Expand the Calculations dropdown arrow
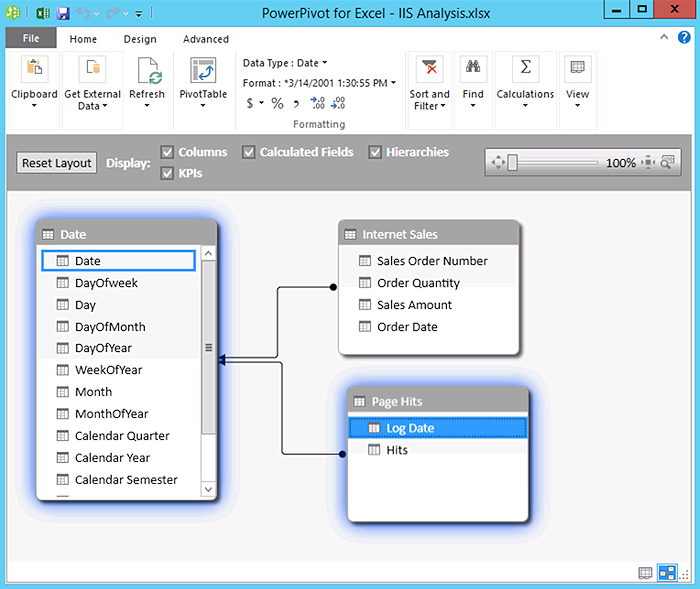The width and height of the screenshot is (700, 589). pyautogui.click(x=525, y=106)
